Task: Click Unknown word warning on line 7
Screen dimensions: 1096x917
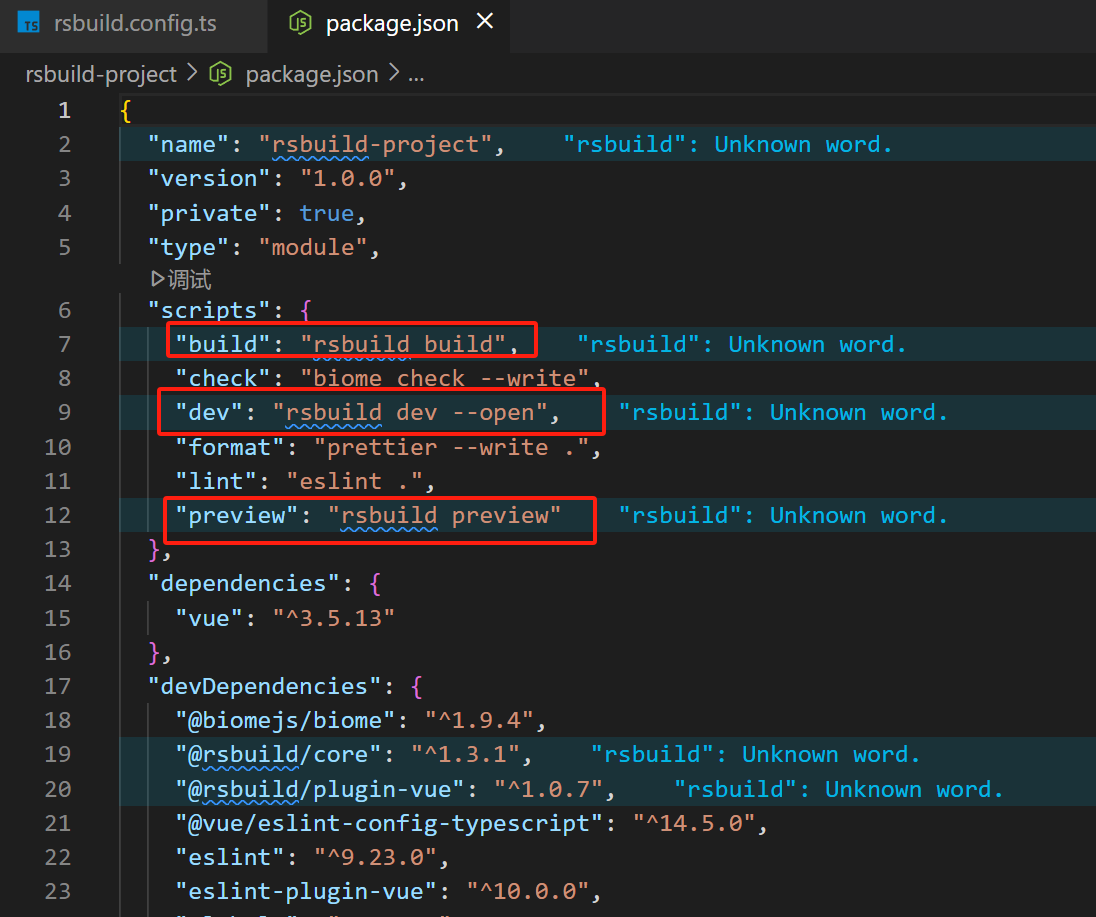Action: click(742, 345)
